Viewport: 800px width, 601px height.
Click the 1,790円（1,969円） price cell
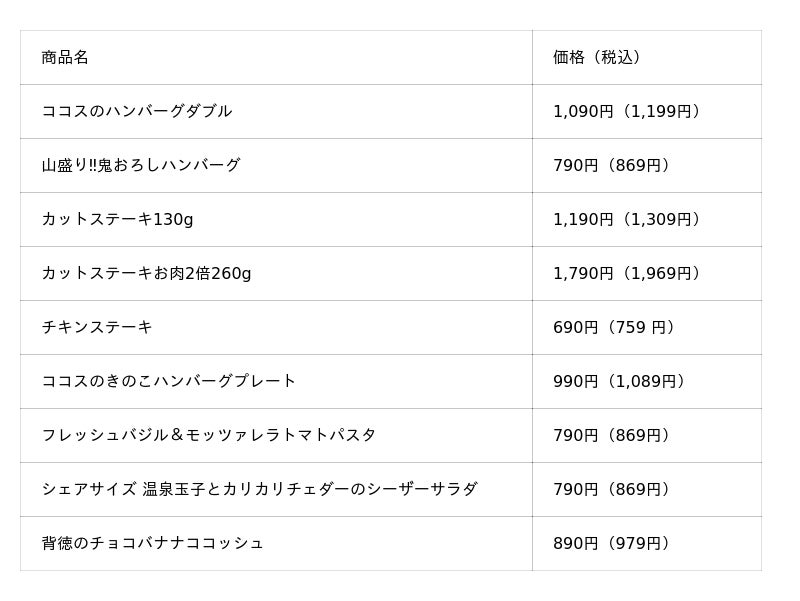point(627,273)
